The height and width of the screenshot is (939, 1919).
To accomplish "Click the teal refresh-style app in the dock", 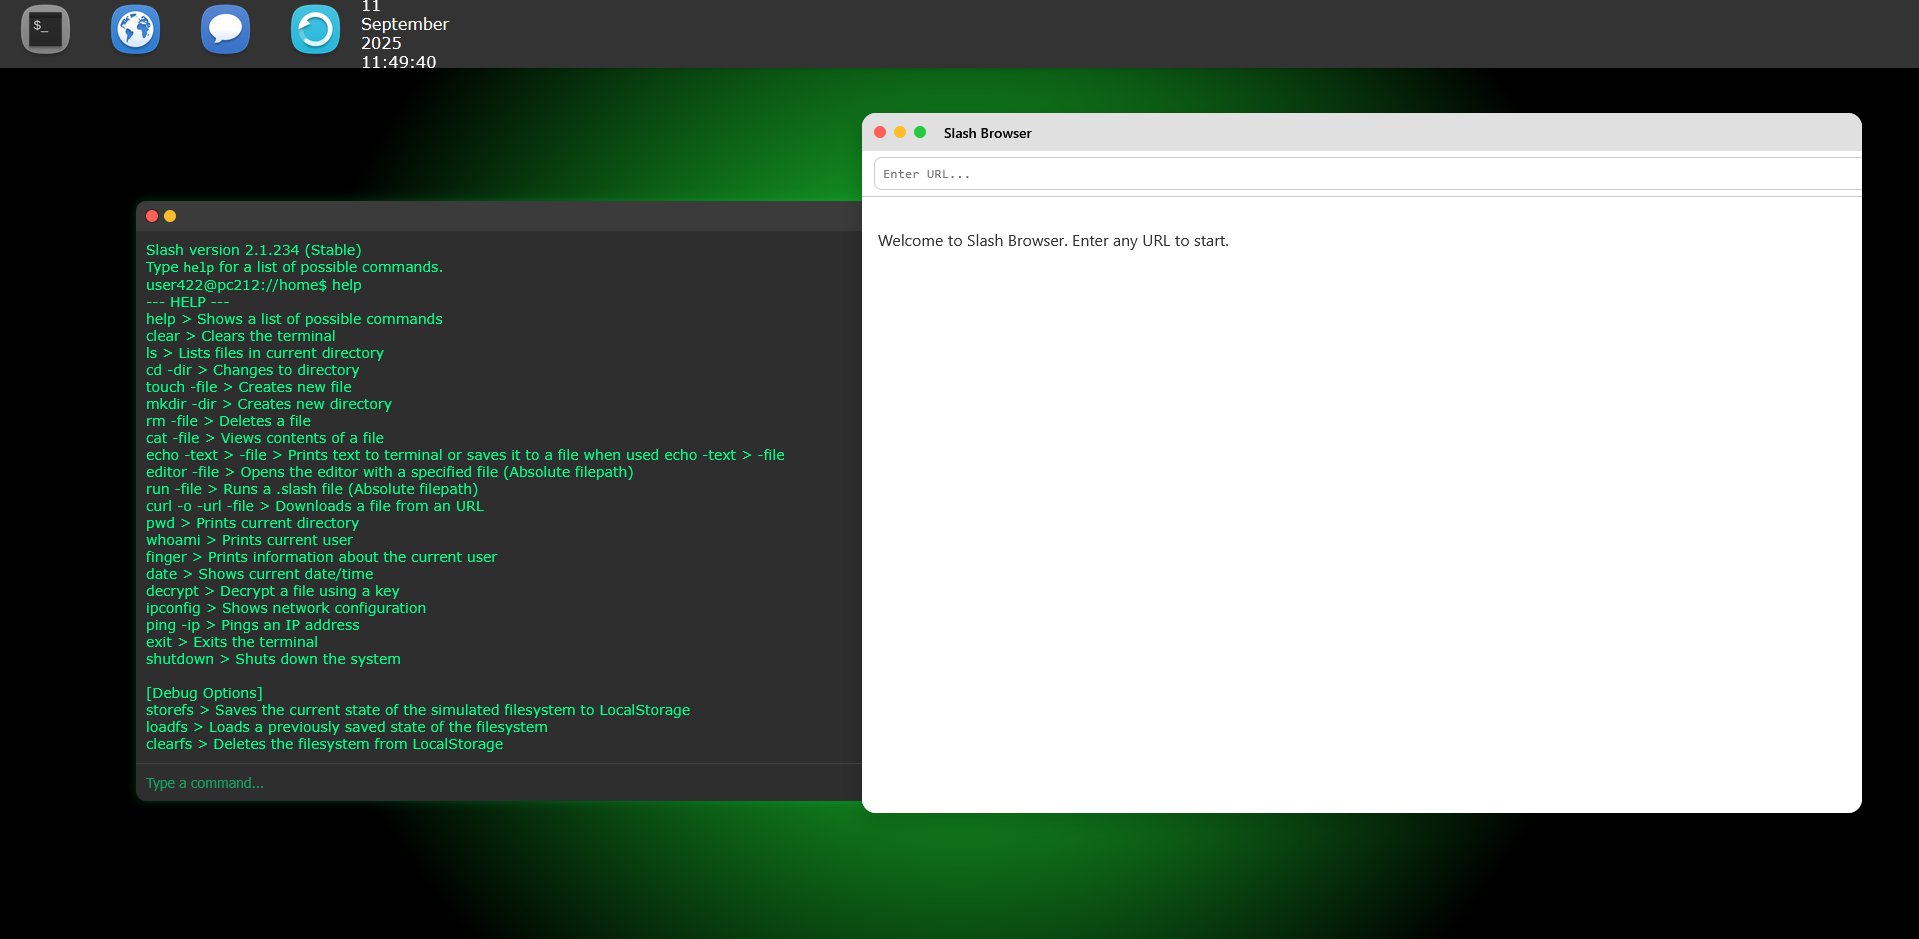I will (314, 29).
